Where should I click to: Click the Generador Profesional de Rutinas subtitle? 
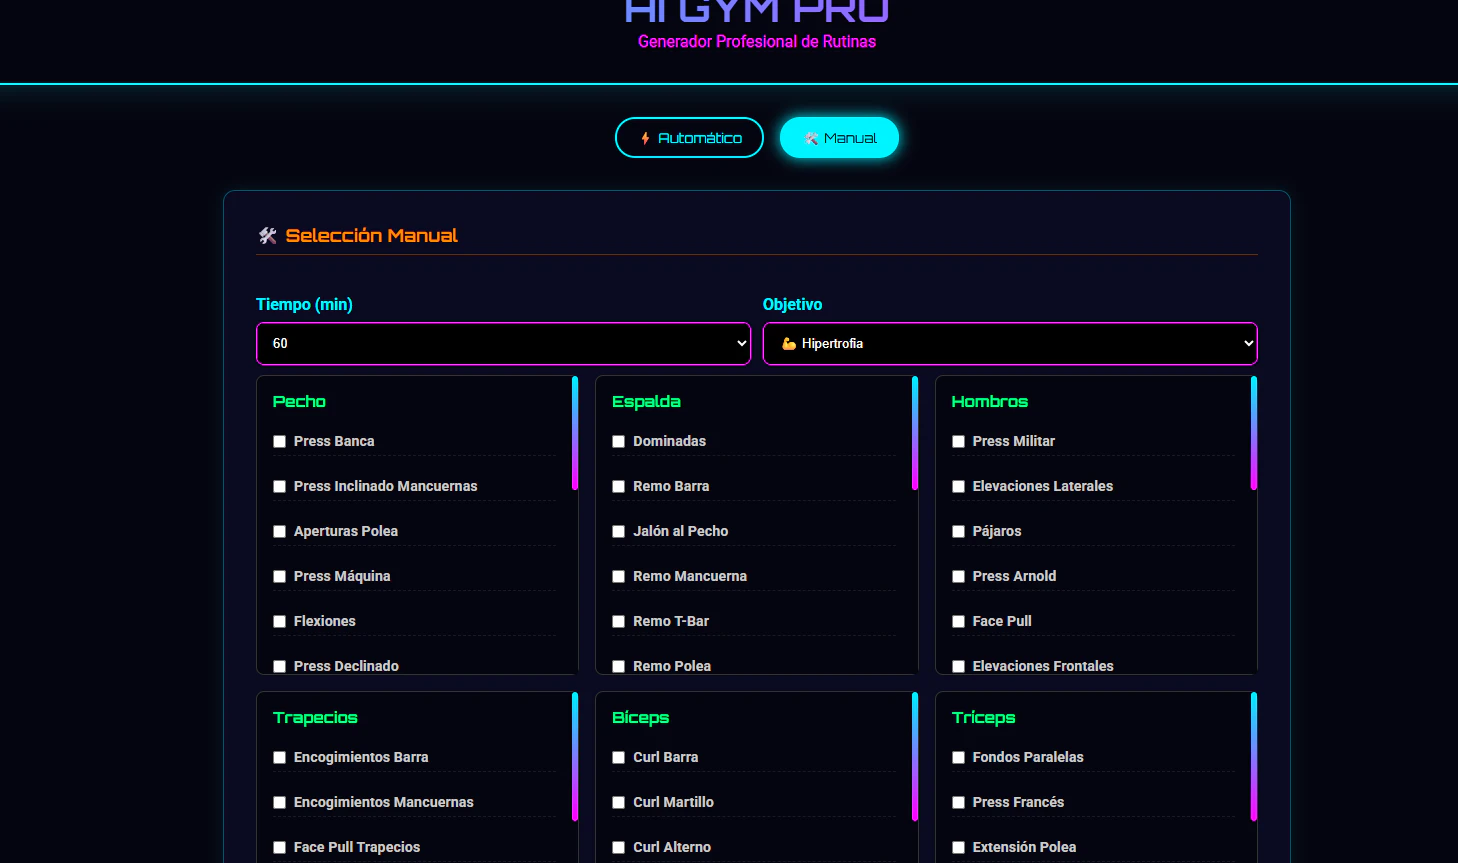[757, 42]
